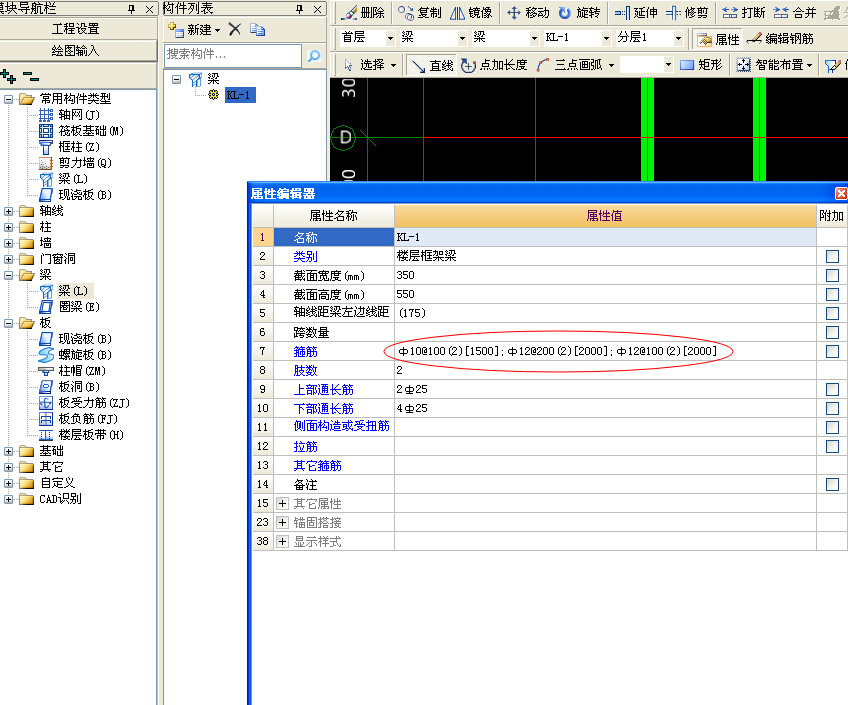Select the 修剪 trim tool

pos(687,12)
